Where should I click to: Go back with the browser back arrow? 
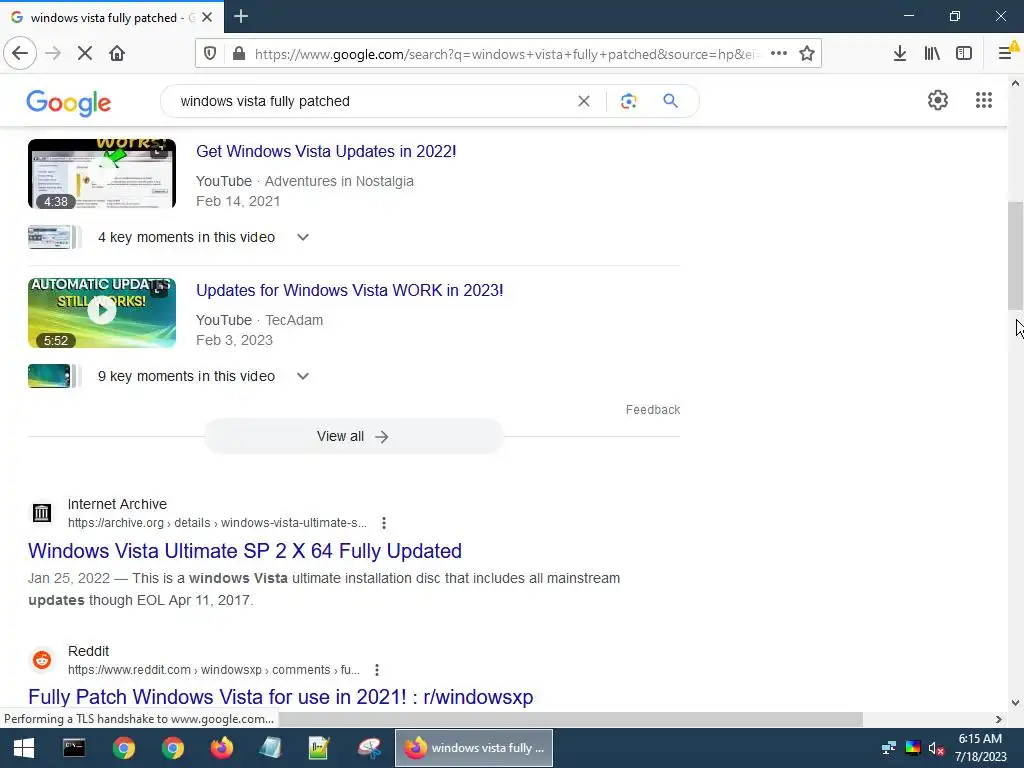(20, 54)
